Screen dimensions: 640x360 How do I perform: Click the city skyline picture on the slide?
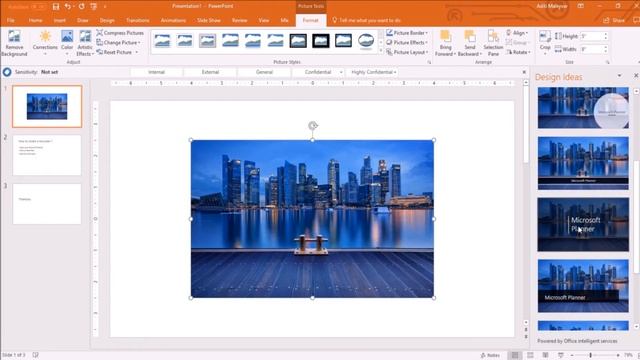coord(312,219)
